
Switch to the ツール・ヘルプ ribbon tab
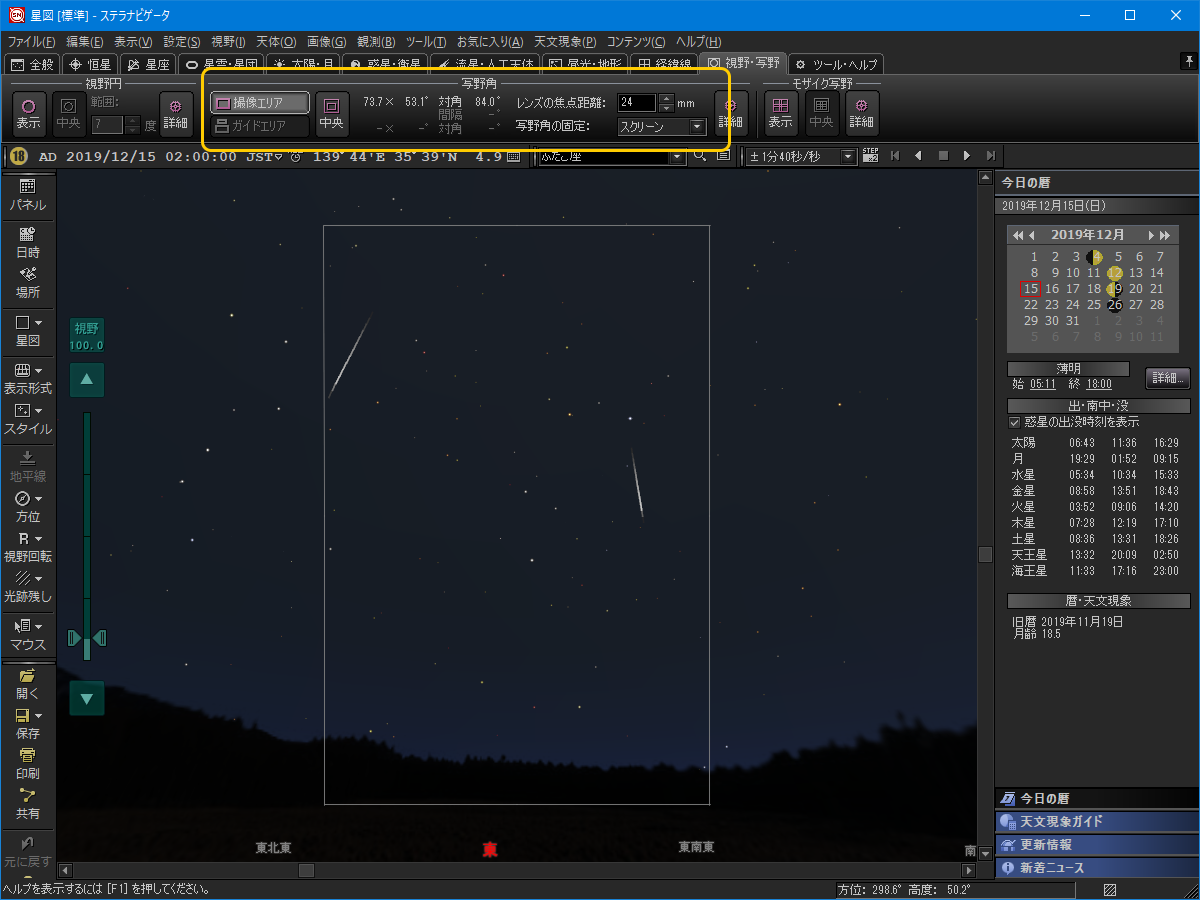[836, 64]
